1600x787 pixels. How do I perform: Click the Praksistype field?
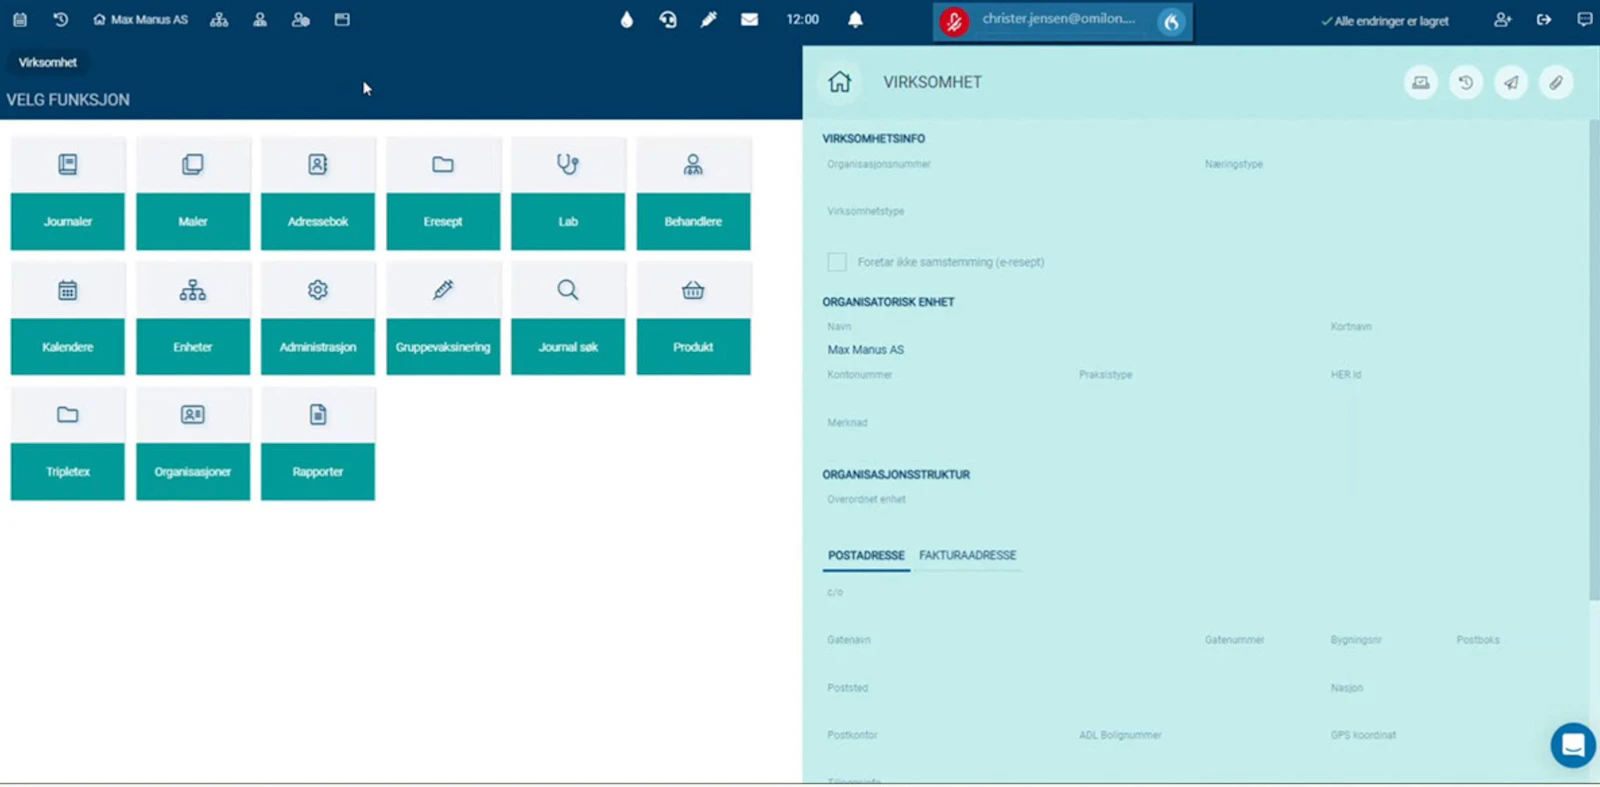(x=1197, y=385)
